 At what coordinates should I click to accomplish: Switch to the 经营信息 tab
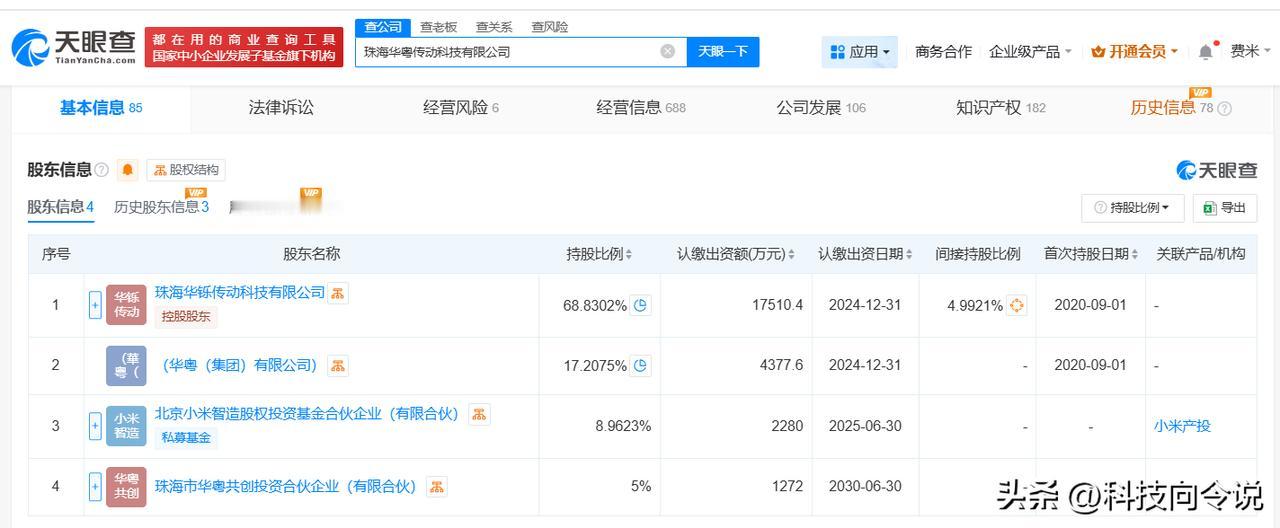pos(641,108)
